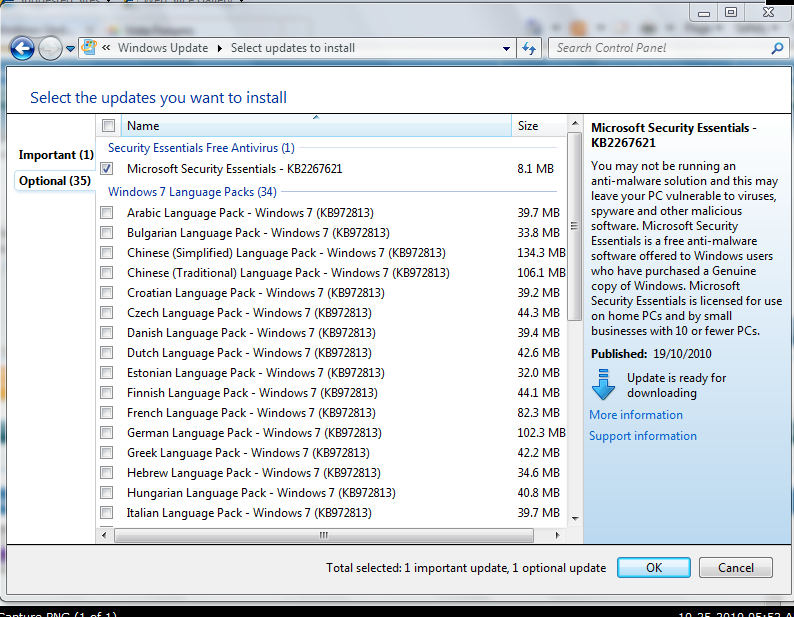The width and height of the screenshot is (794, 617).
Task: Click the list scroll up arrow
Action: [x=574, y=124]
